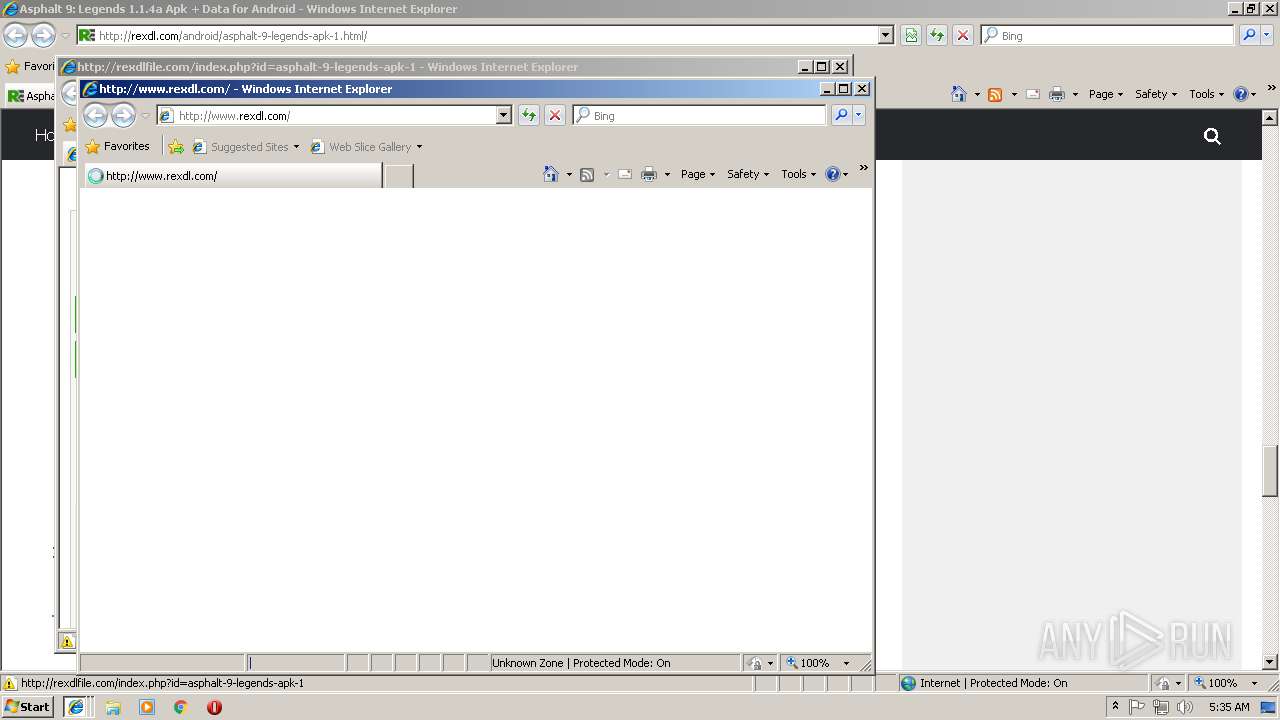Open address dropdown of main Asphalt 9 window
The height and width of the screenshot is (720, 1280).
885,36
